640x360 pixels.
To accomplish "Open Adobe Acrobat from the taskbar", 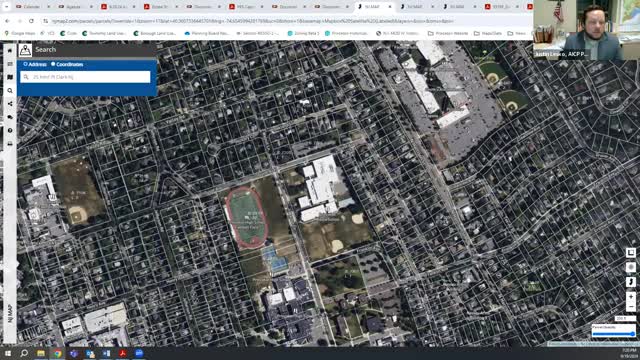I will click(x=122, y=353).
